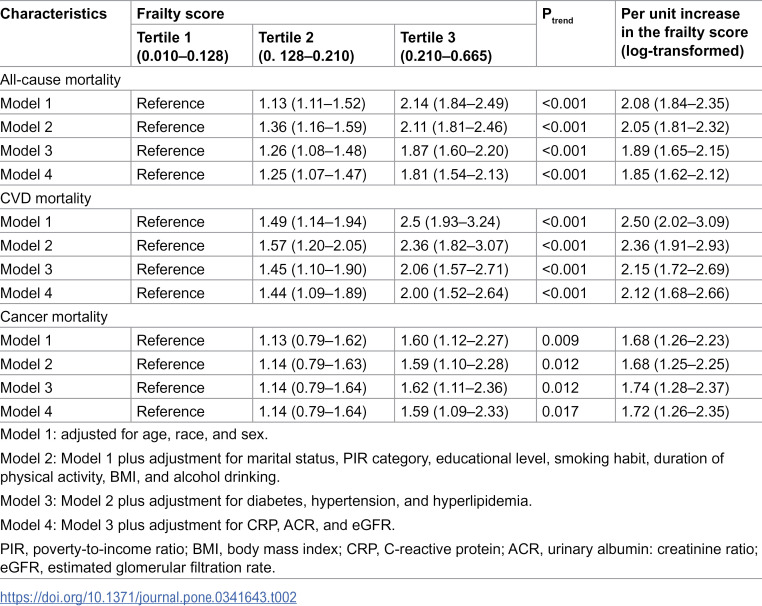
Task: Open the journal.pone DOI link
Action: [x=148, y=597]
